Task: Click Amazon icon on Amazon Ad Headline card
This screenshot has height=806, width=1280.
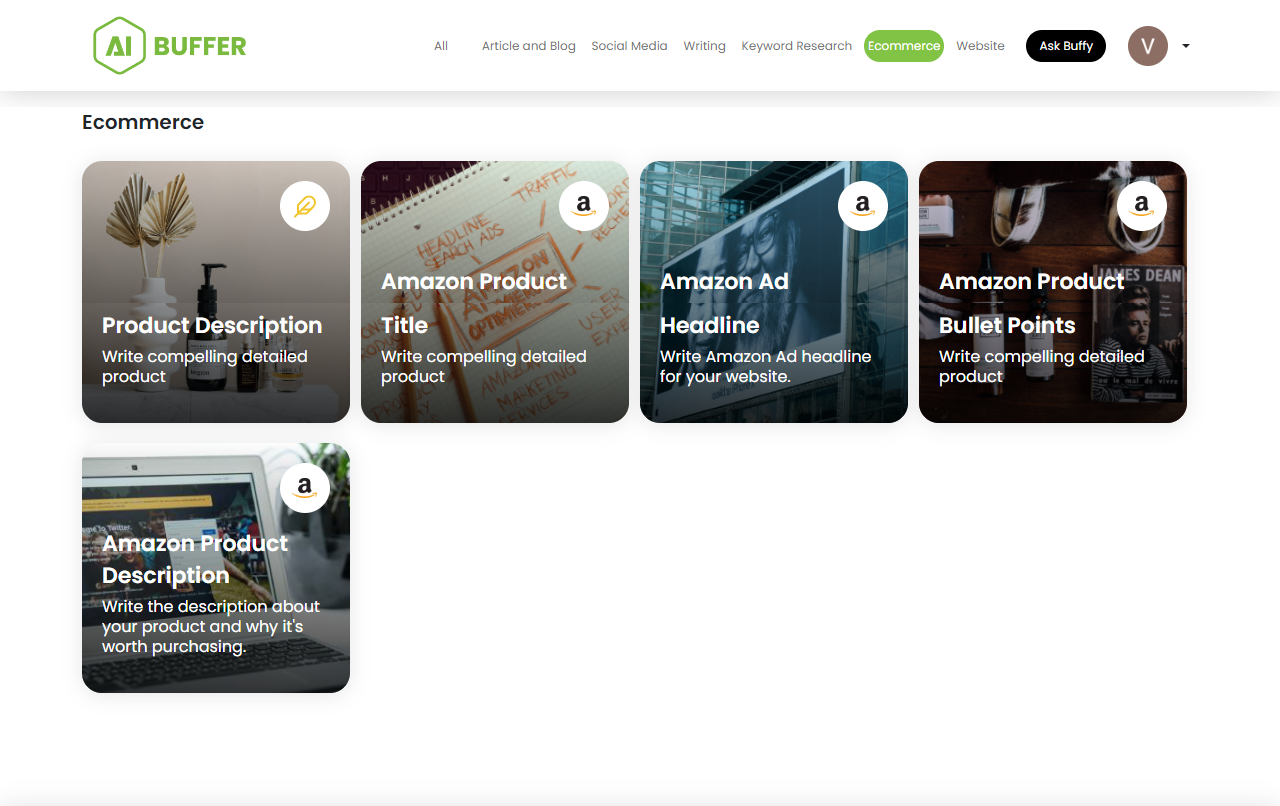Action: pyautogui.click(x=863, y=206)
